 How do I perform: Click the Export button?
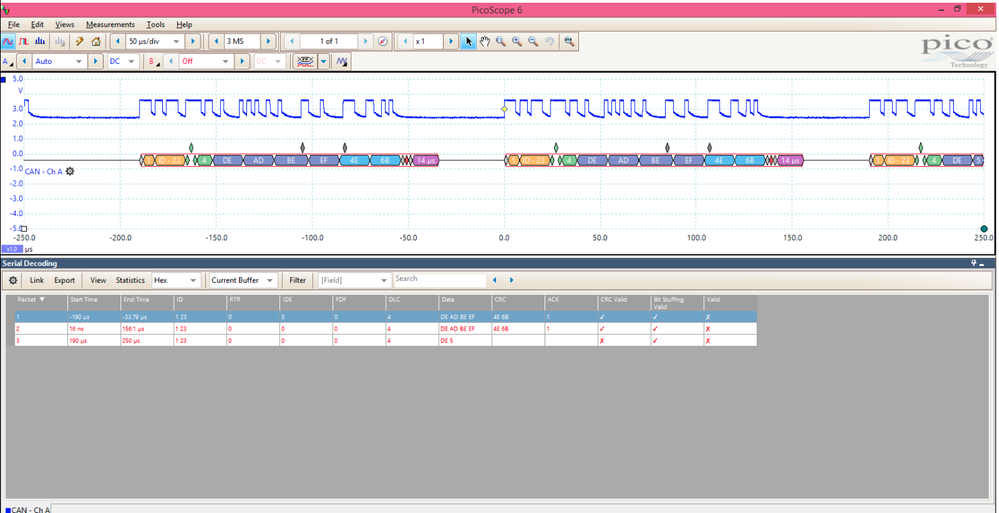64,280
